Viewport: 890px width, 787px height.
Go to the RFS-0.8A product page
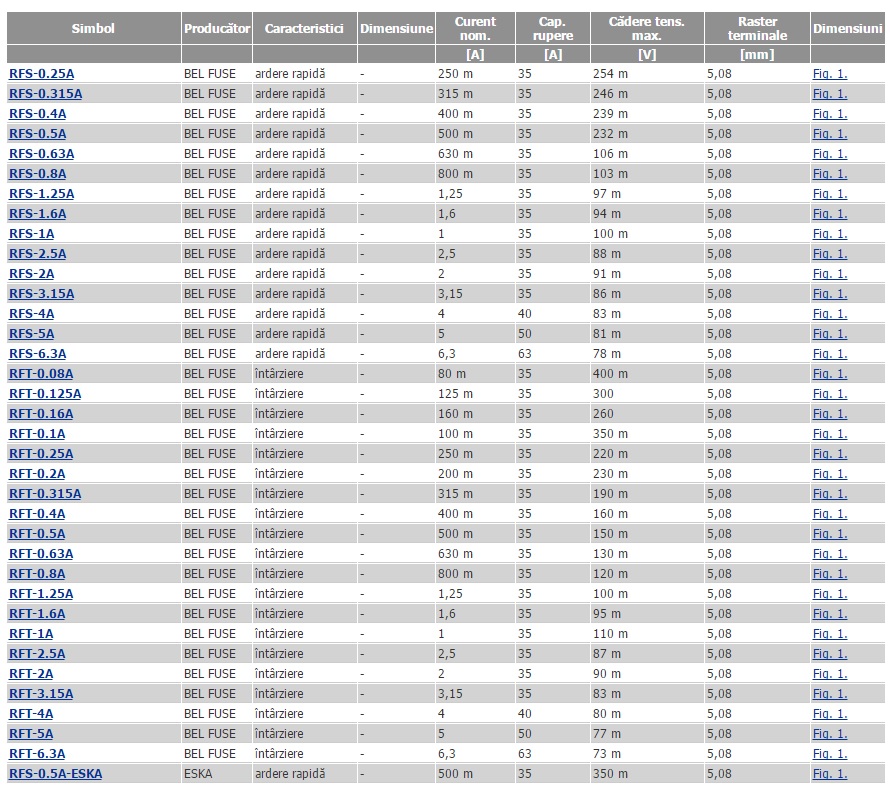click(x=37, y=174)
